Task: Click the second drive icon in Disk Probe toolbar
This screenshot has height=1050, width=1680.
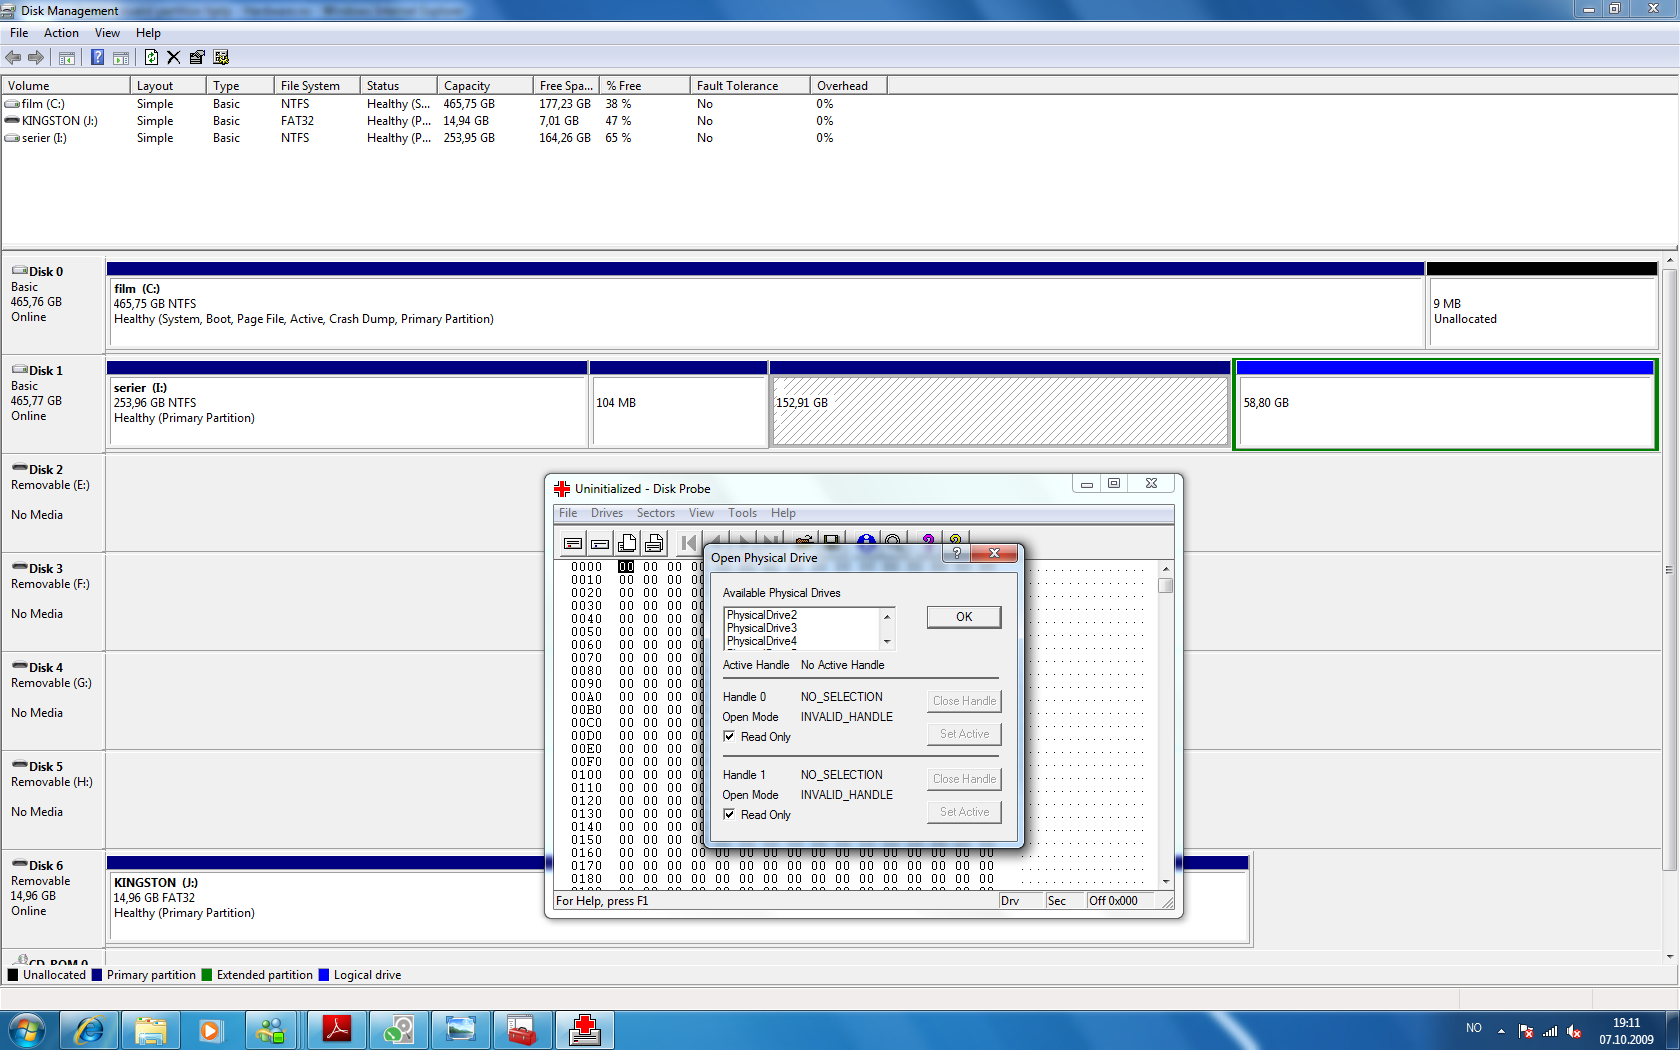Action: pos(600,543)
